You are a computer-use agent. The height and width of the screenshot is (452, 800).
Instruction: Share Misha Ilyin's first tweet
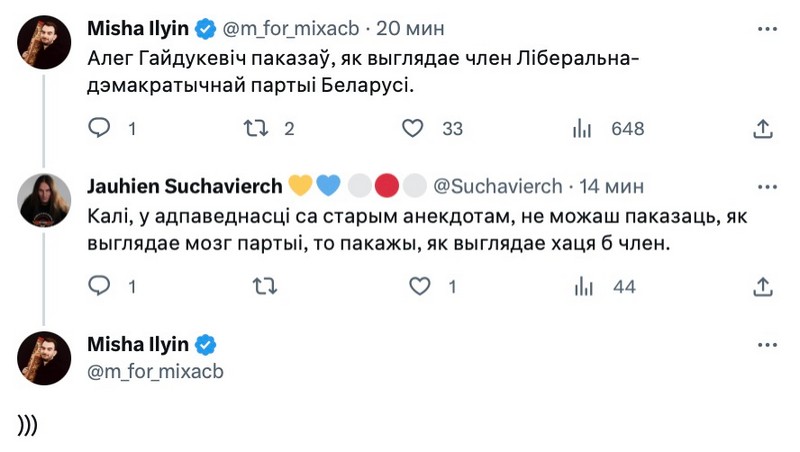tap(762, 128)
